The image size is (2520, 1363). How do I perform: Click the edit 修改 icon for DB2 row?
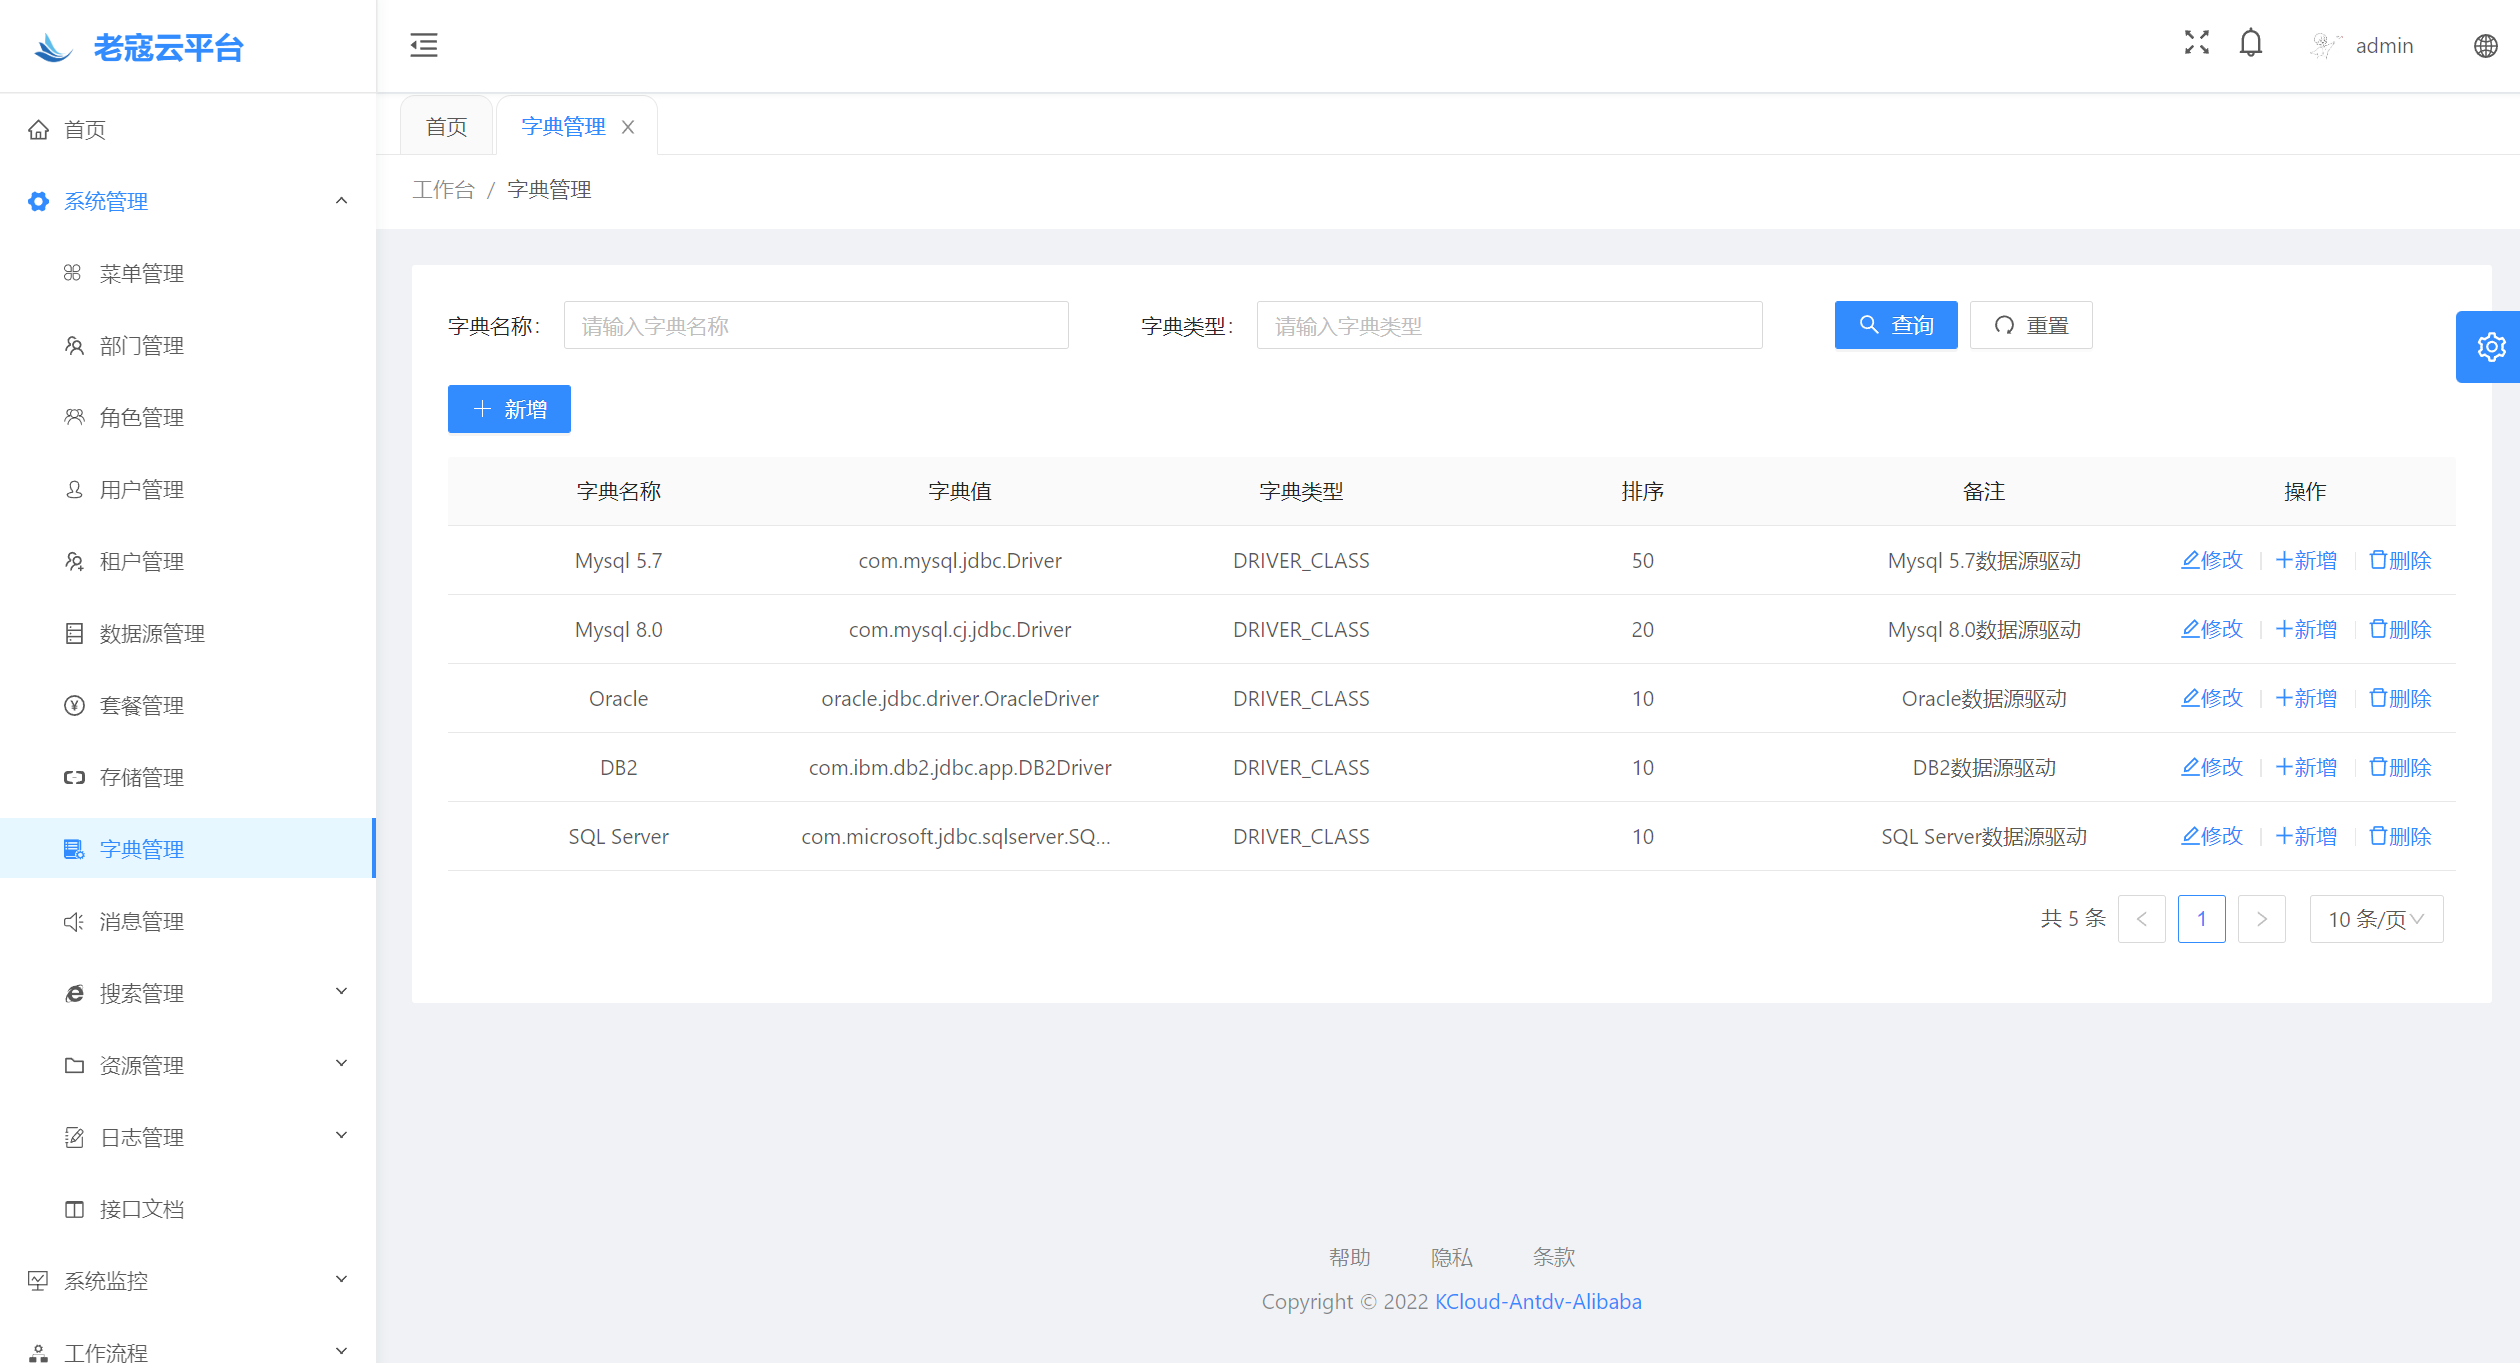[2191, 767]
